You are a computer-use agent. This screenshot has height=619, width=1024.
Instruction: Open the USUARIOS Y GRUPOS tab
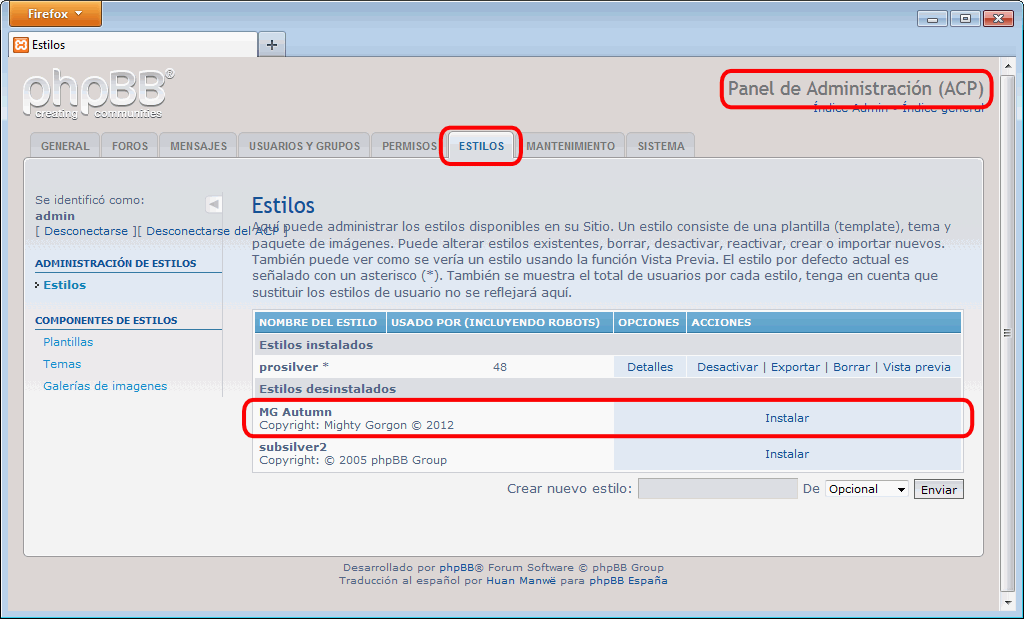click(x=304, y=146)
